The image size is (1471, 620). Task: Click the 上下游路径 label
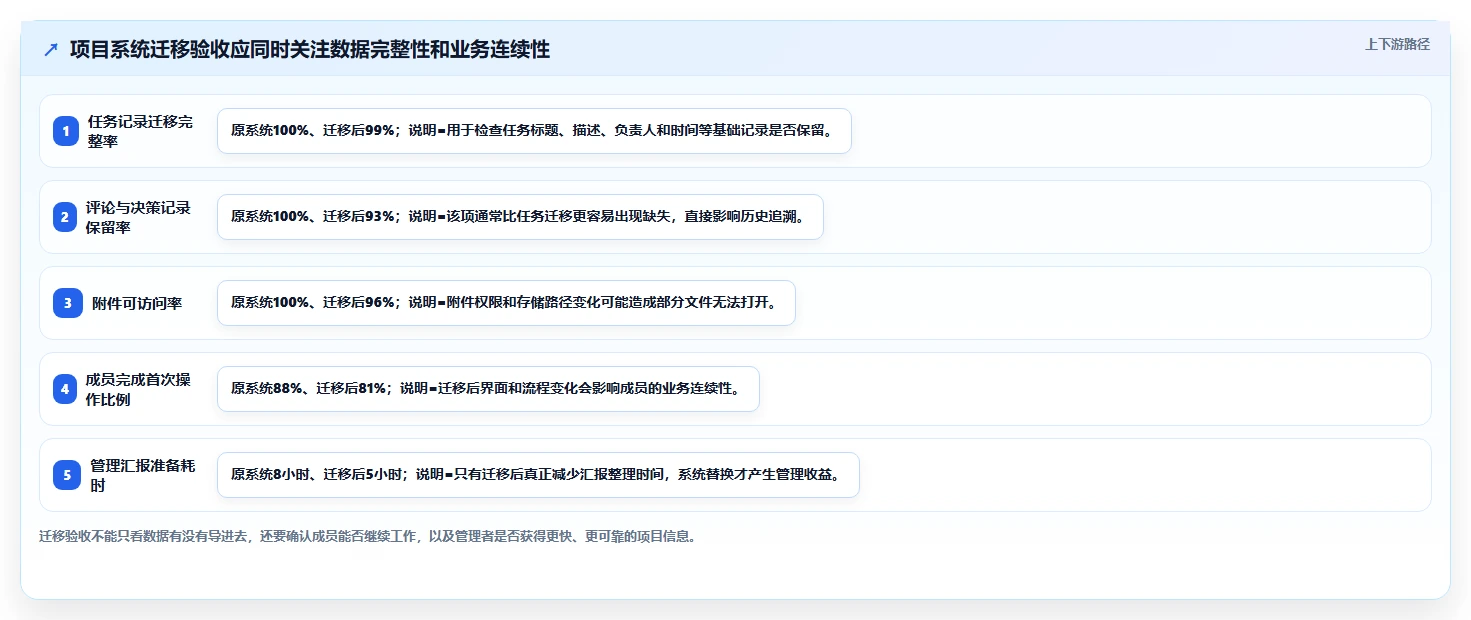click(1397, 44)
